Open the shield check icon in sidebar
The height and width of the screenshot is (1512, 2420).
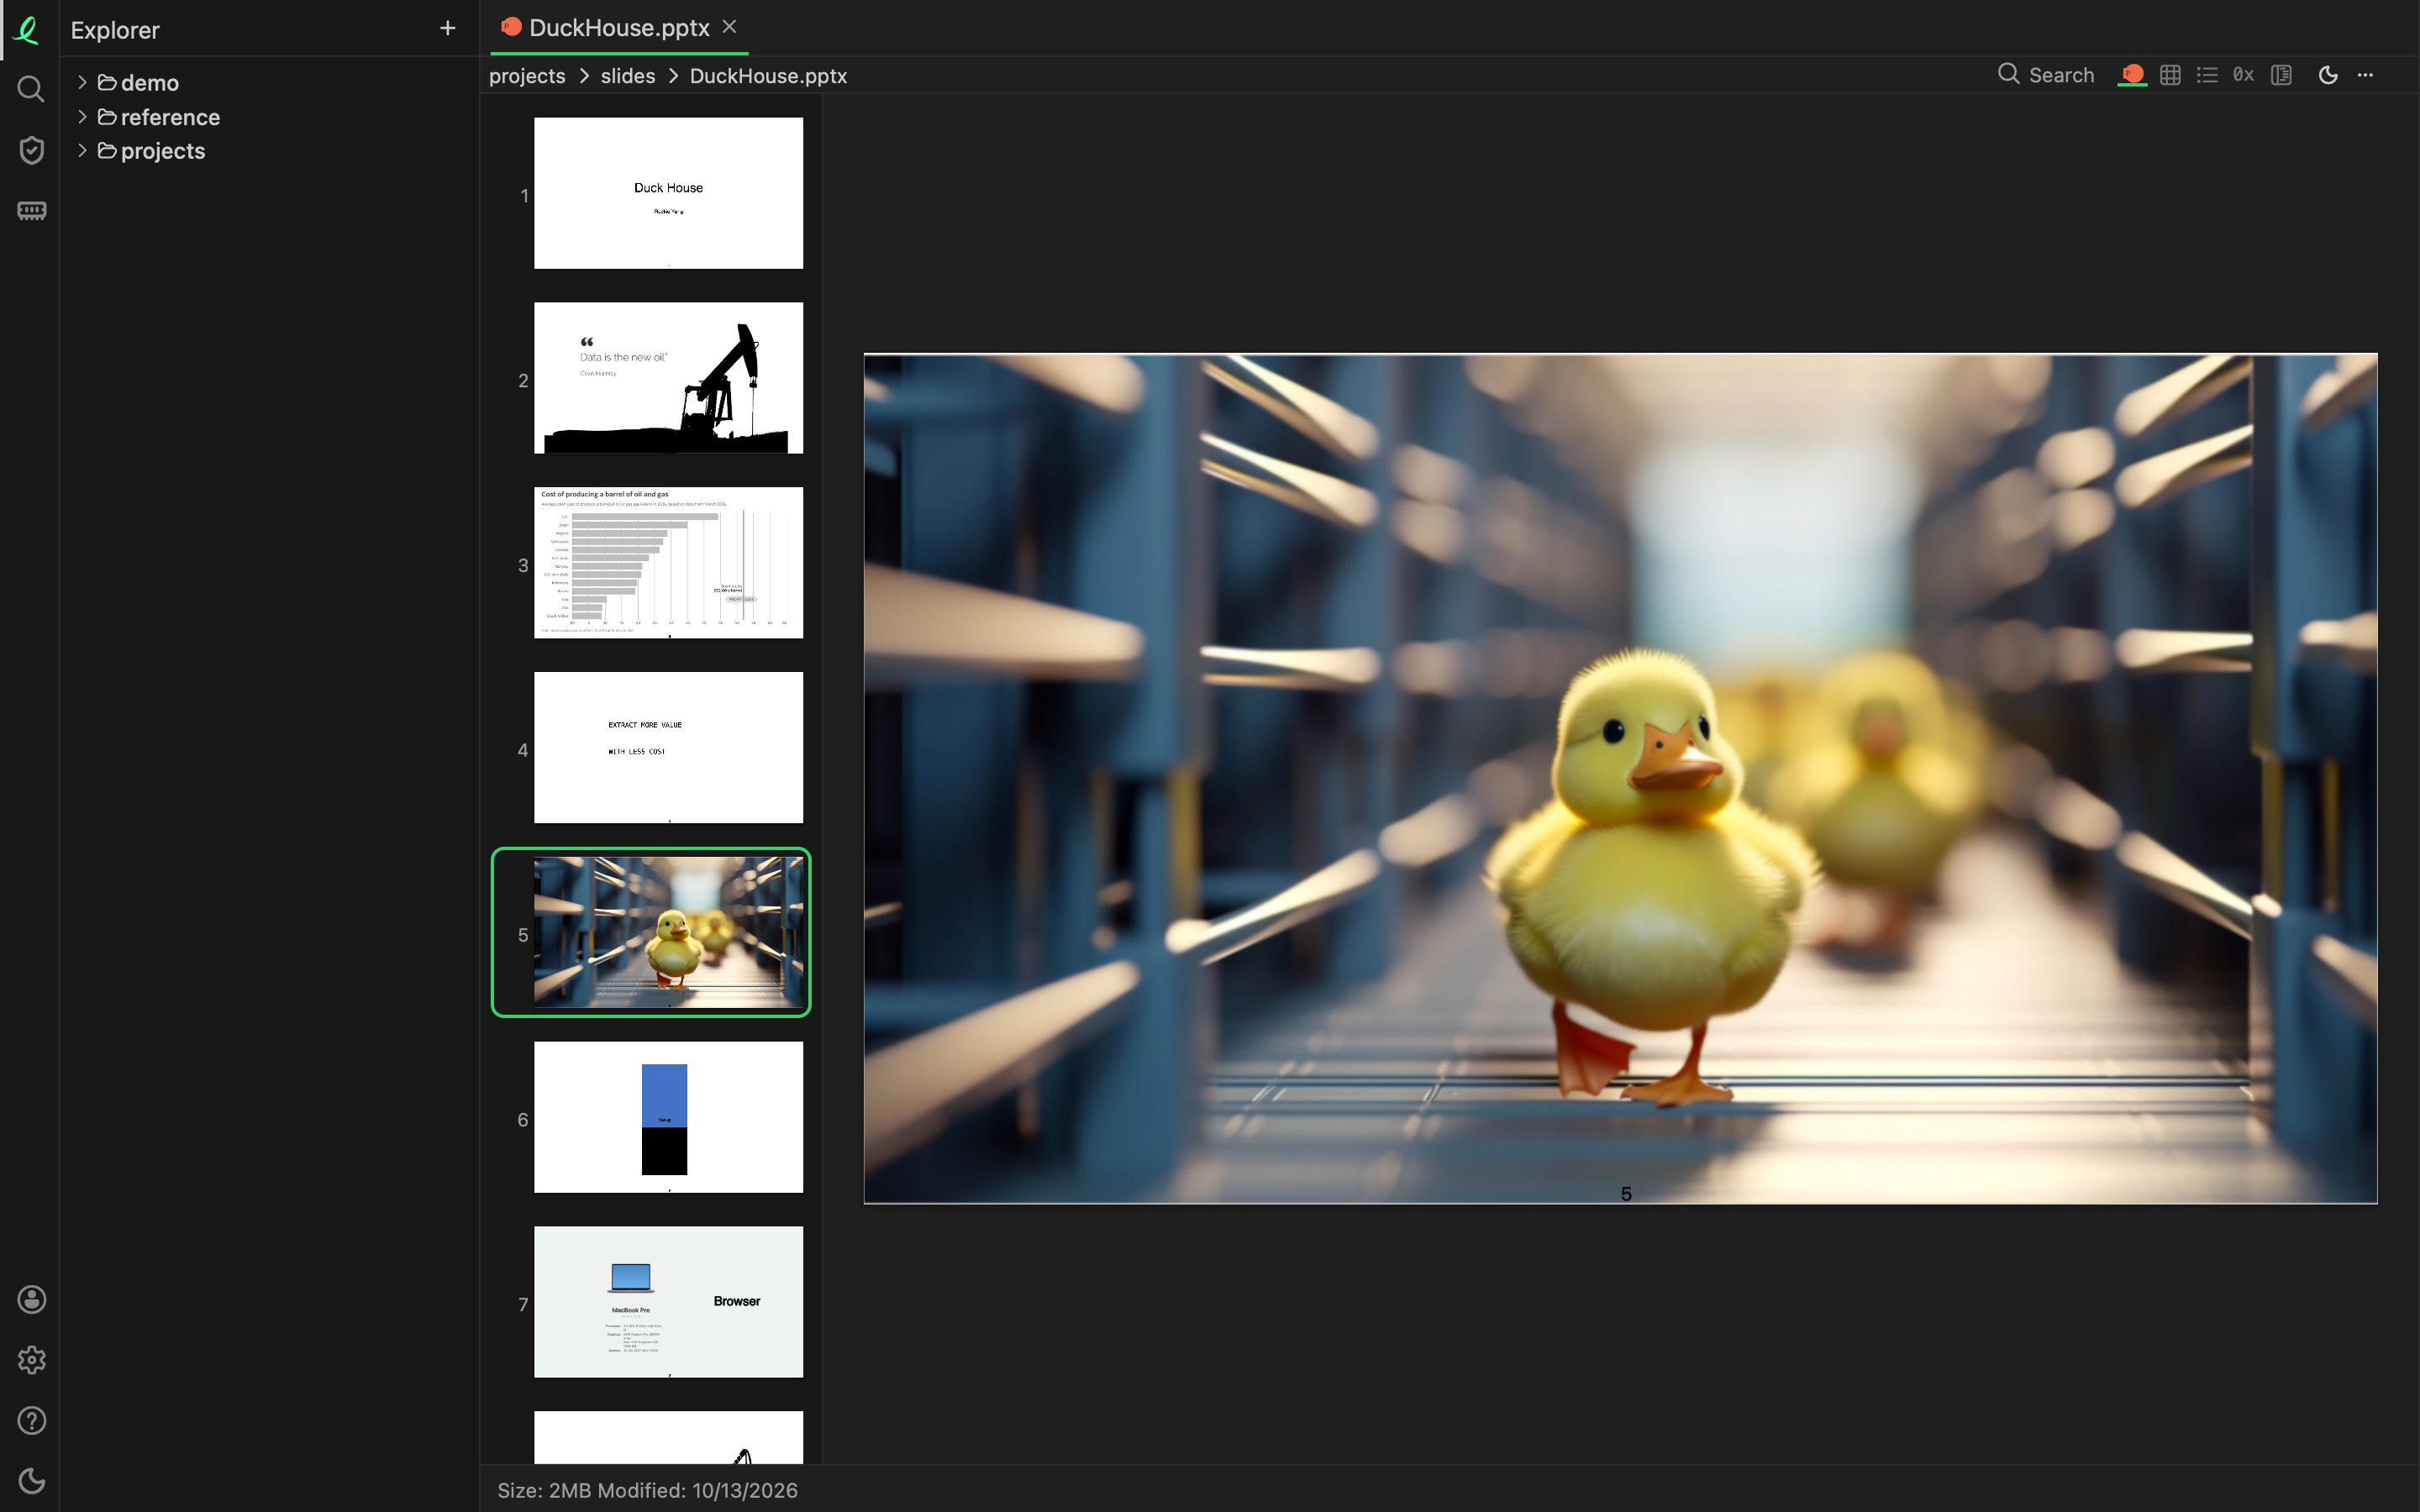coord(31,150)
